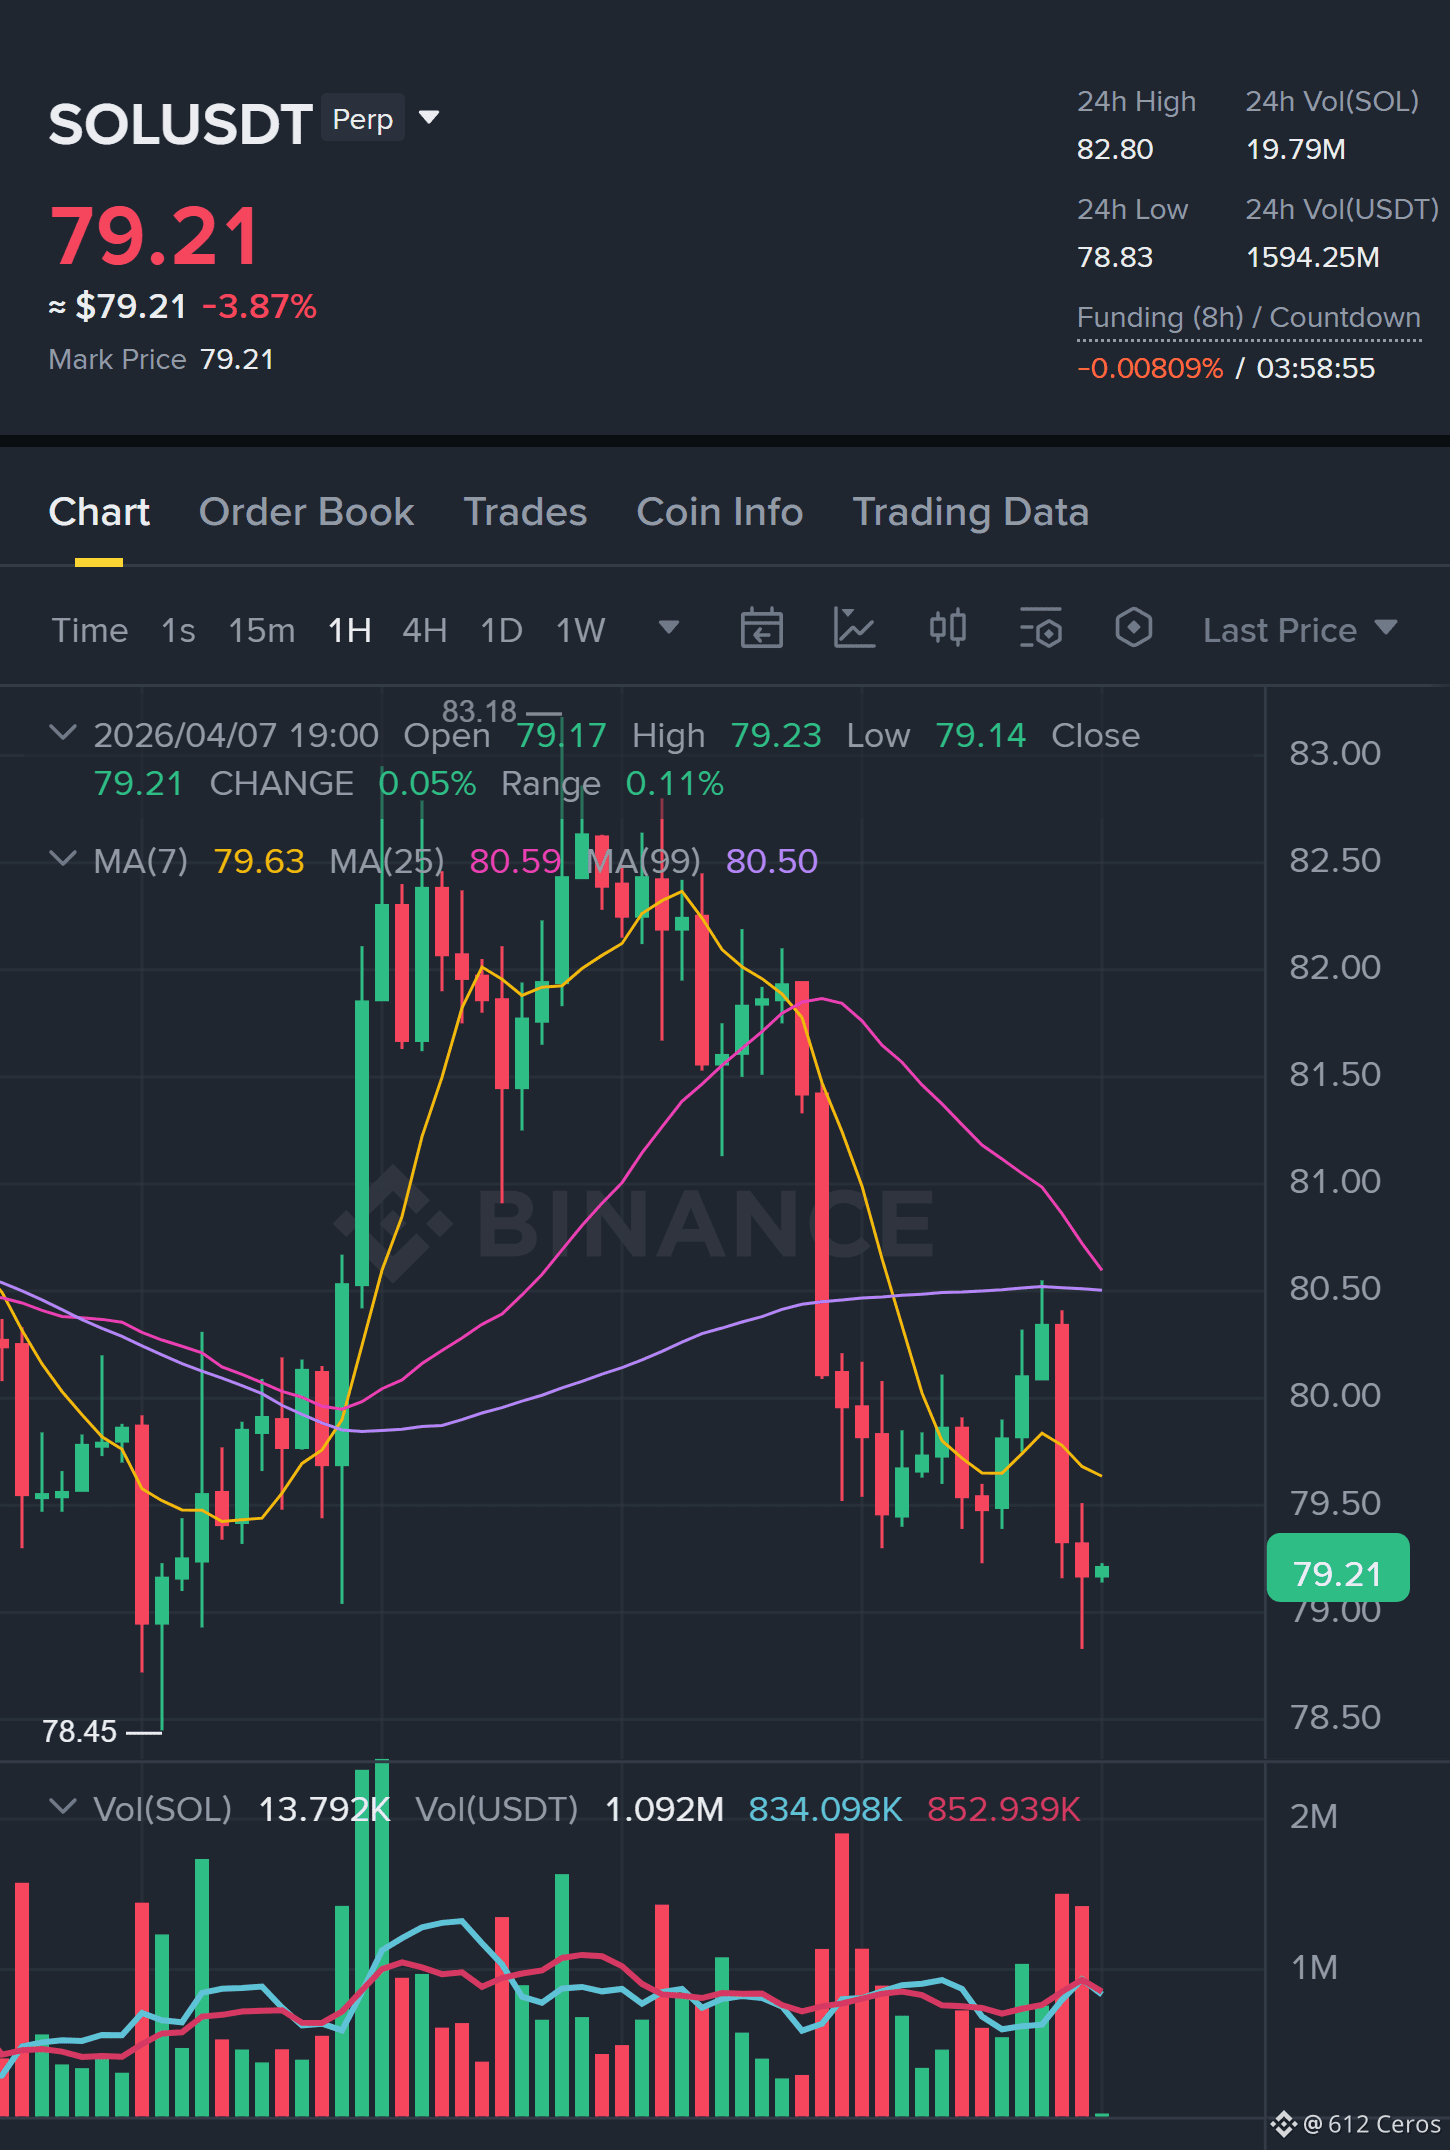Click the Funding (8h) / Countdown link

pyautogui.click(x=1248, y=318)
